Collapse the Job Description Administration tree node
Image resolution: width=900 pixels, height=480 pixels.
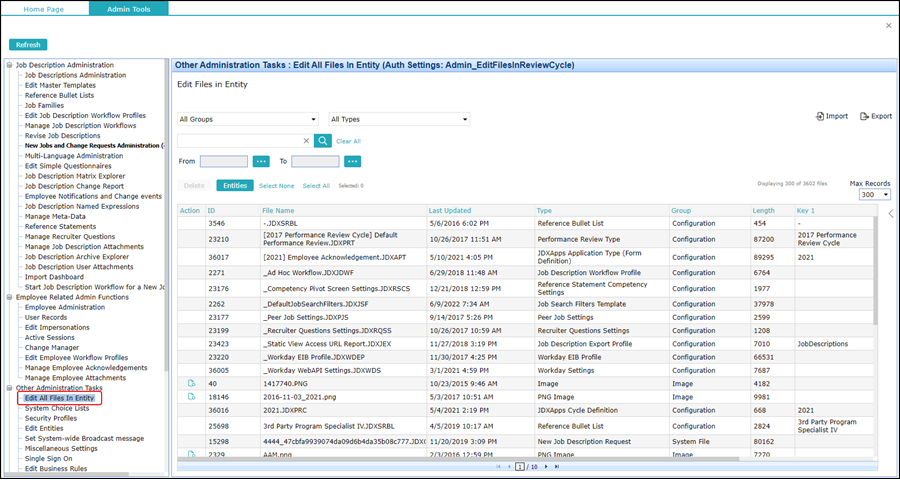point(9,65)
